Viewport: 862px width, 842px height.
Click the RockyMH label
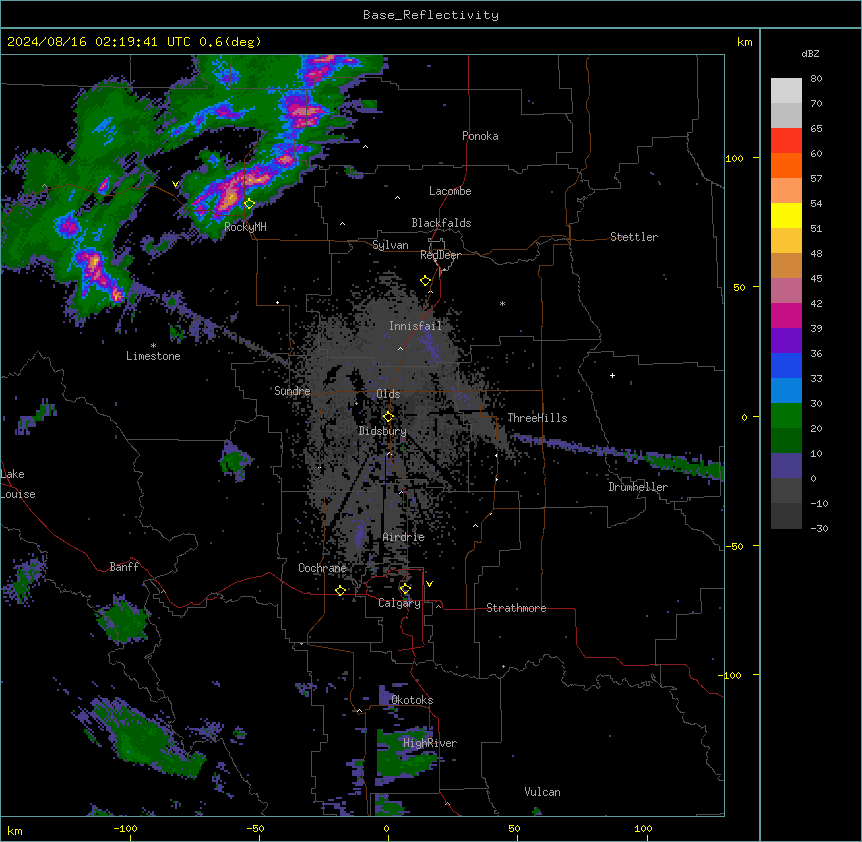245,227
